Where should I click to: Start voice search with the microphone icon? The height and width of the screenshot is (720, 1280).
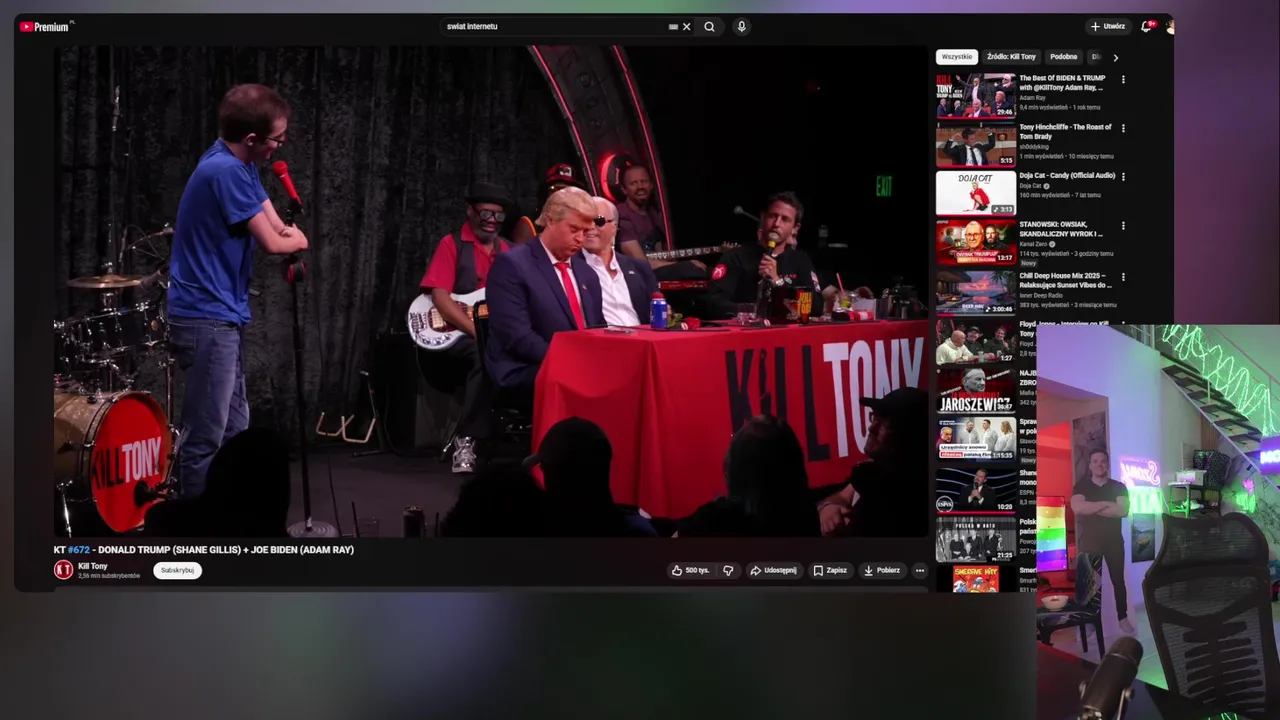click(741, 27)
